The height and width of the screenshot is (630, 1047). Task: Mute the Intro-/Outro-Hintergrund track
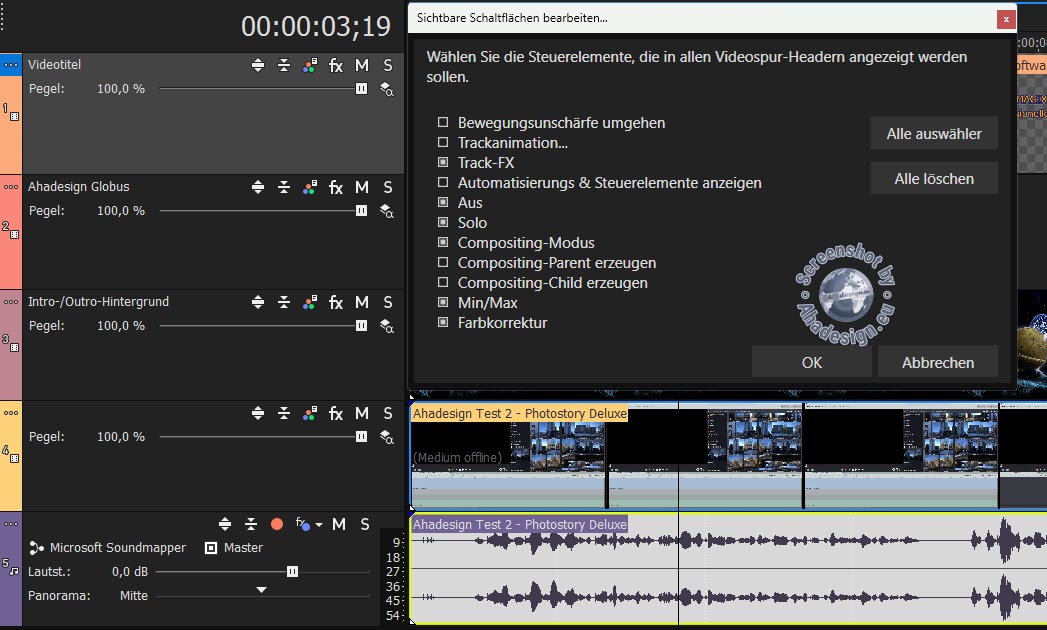click(x=362, y=303)
